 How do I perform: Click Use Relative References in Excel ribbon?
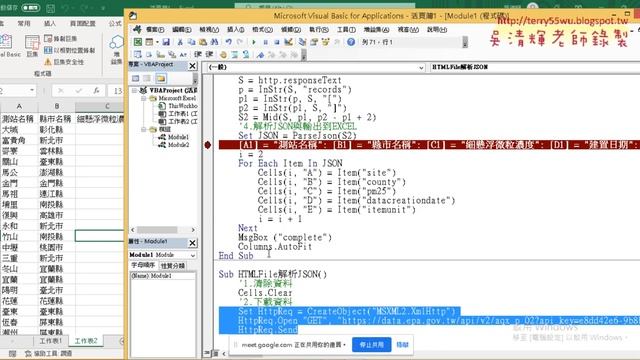[69, 50]
